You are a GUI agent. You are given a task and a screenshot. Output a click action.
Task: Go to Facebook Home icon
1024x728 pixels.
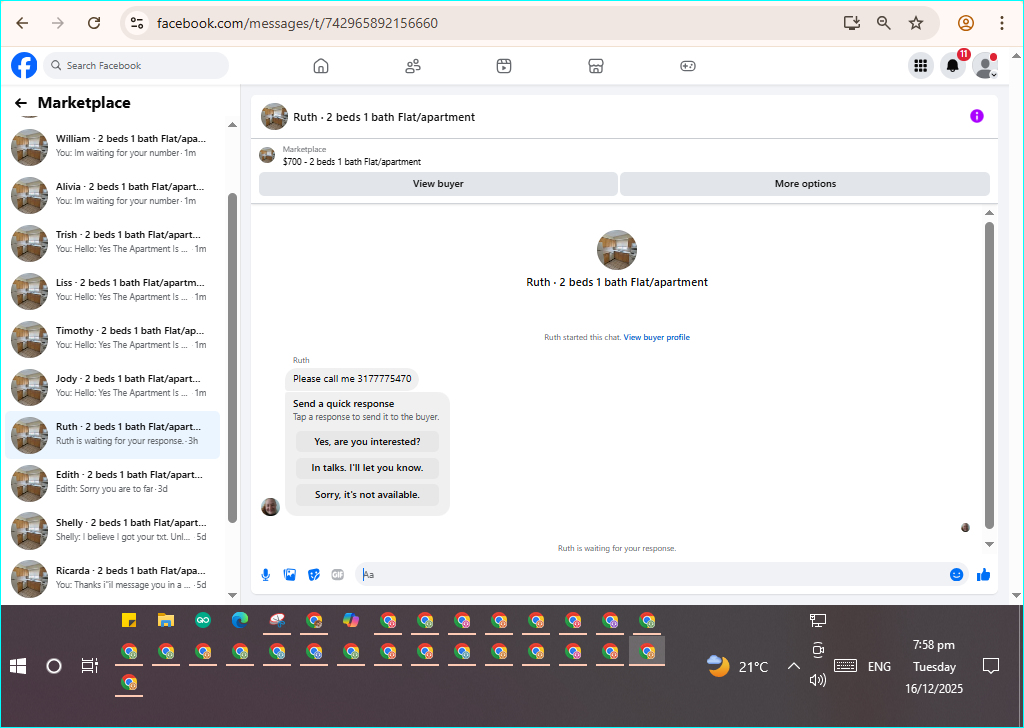[321, 66]
